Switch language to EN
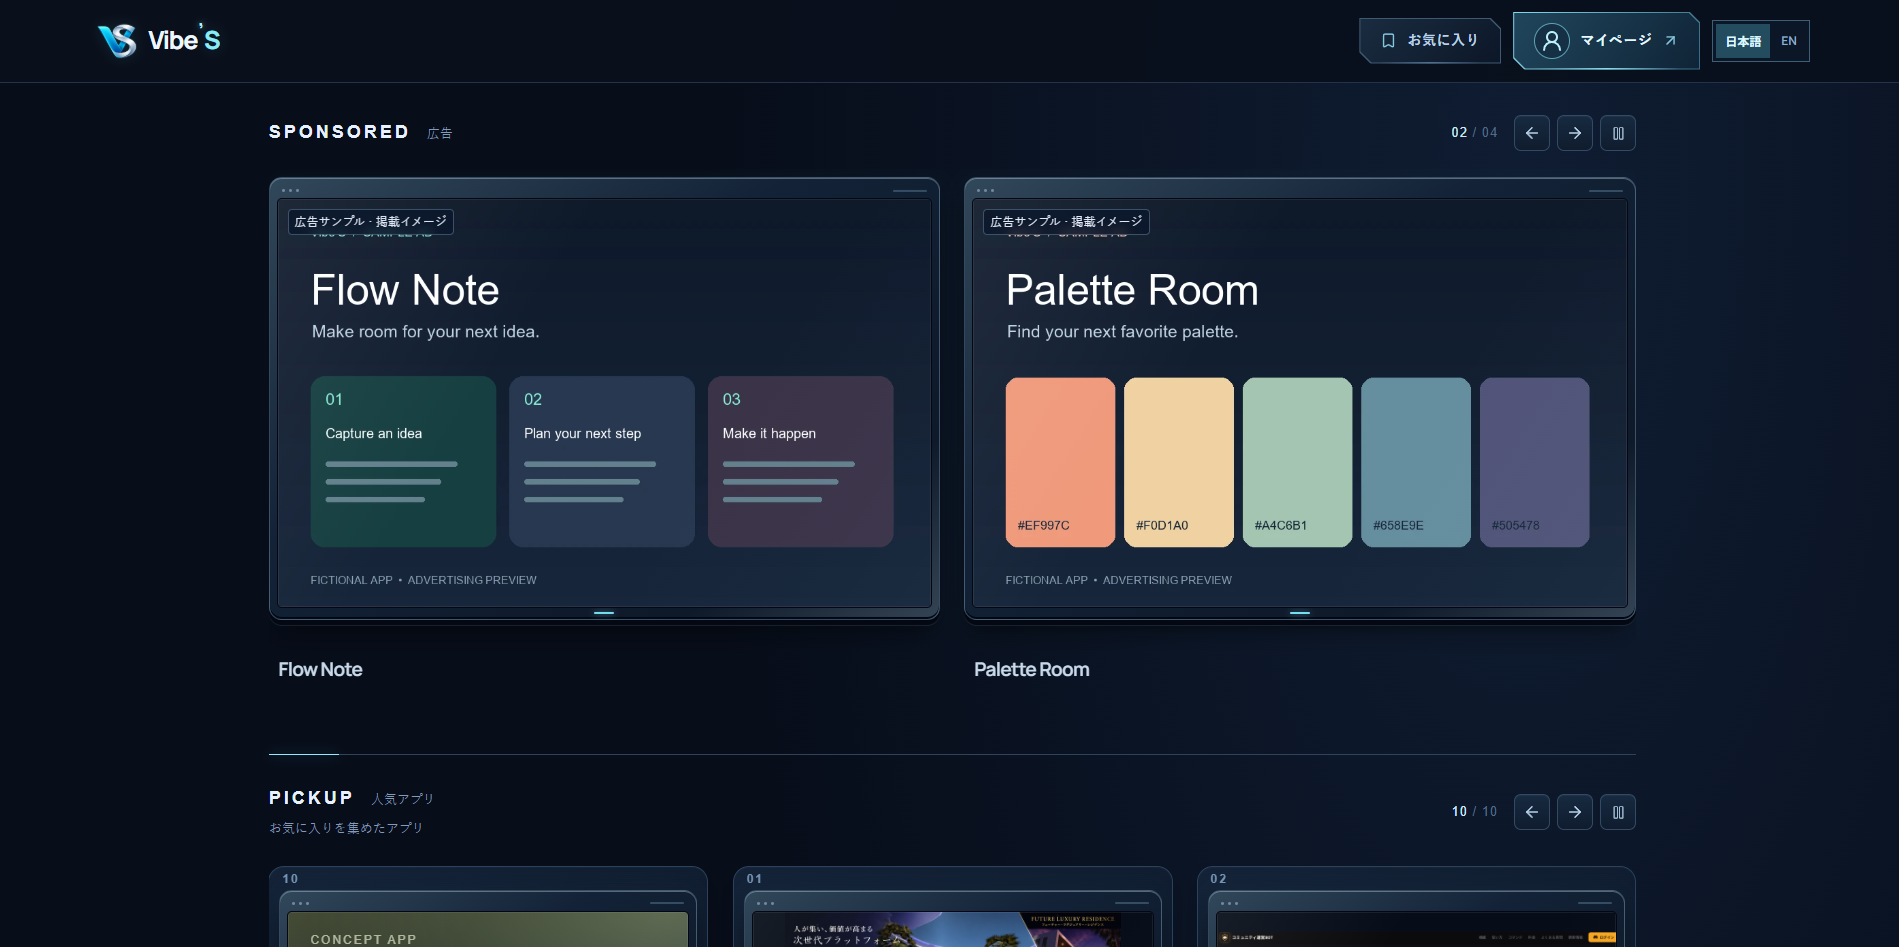Screen dimensions: 1899x947 coord(1789,41)
